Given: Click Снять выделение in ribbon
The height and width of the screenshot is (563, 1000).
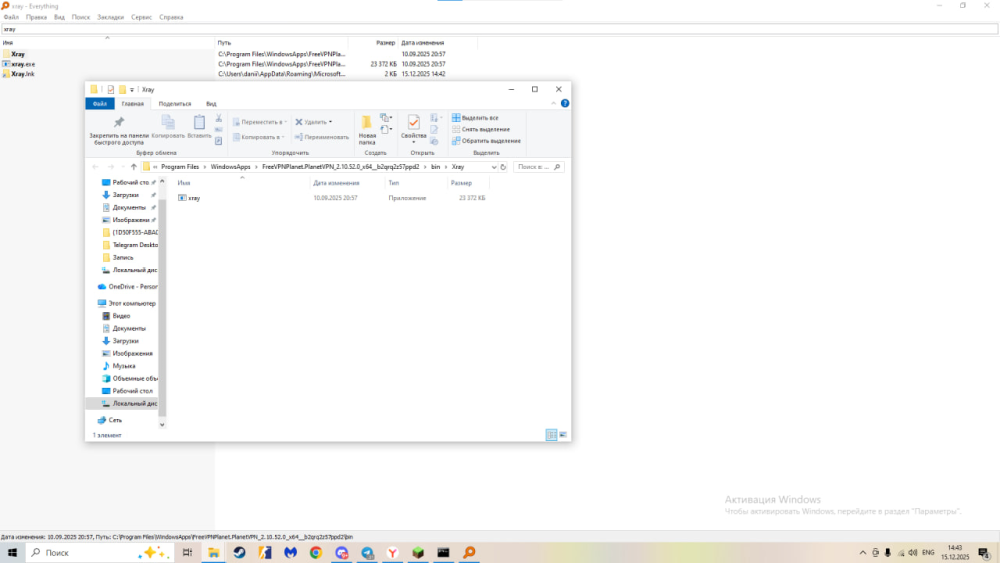Looking at the screenshot, I should tap(481, 129).
